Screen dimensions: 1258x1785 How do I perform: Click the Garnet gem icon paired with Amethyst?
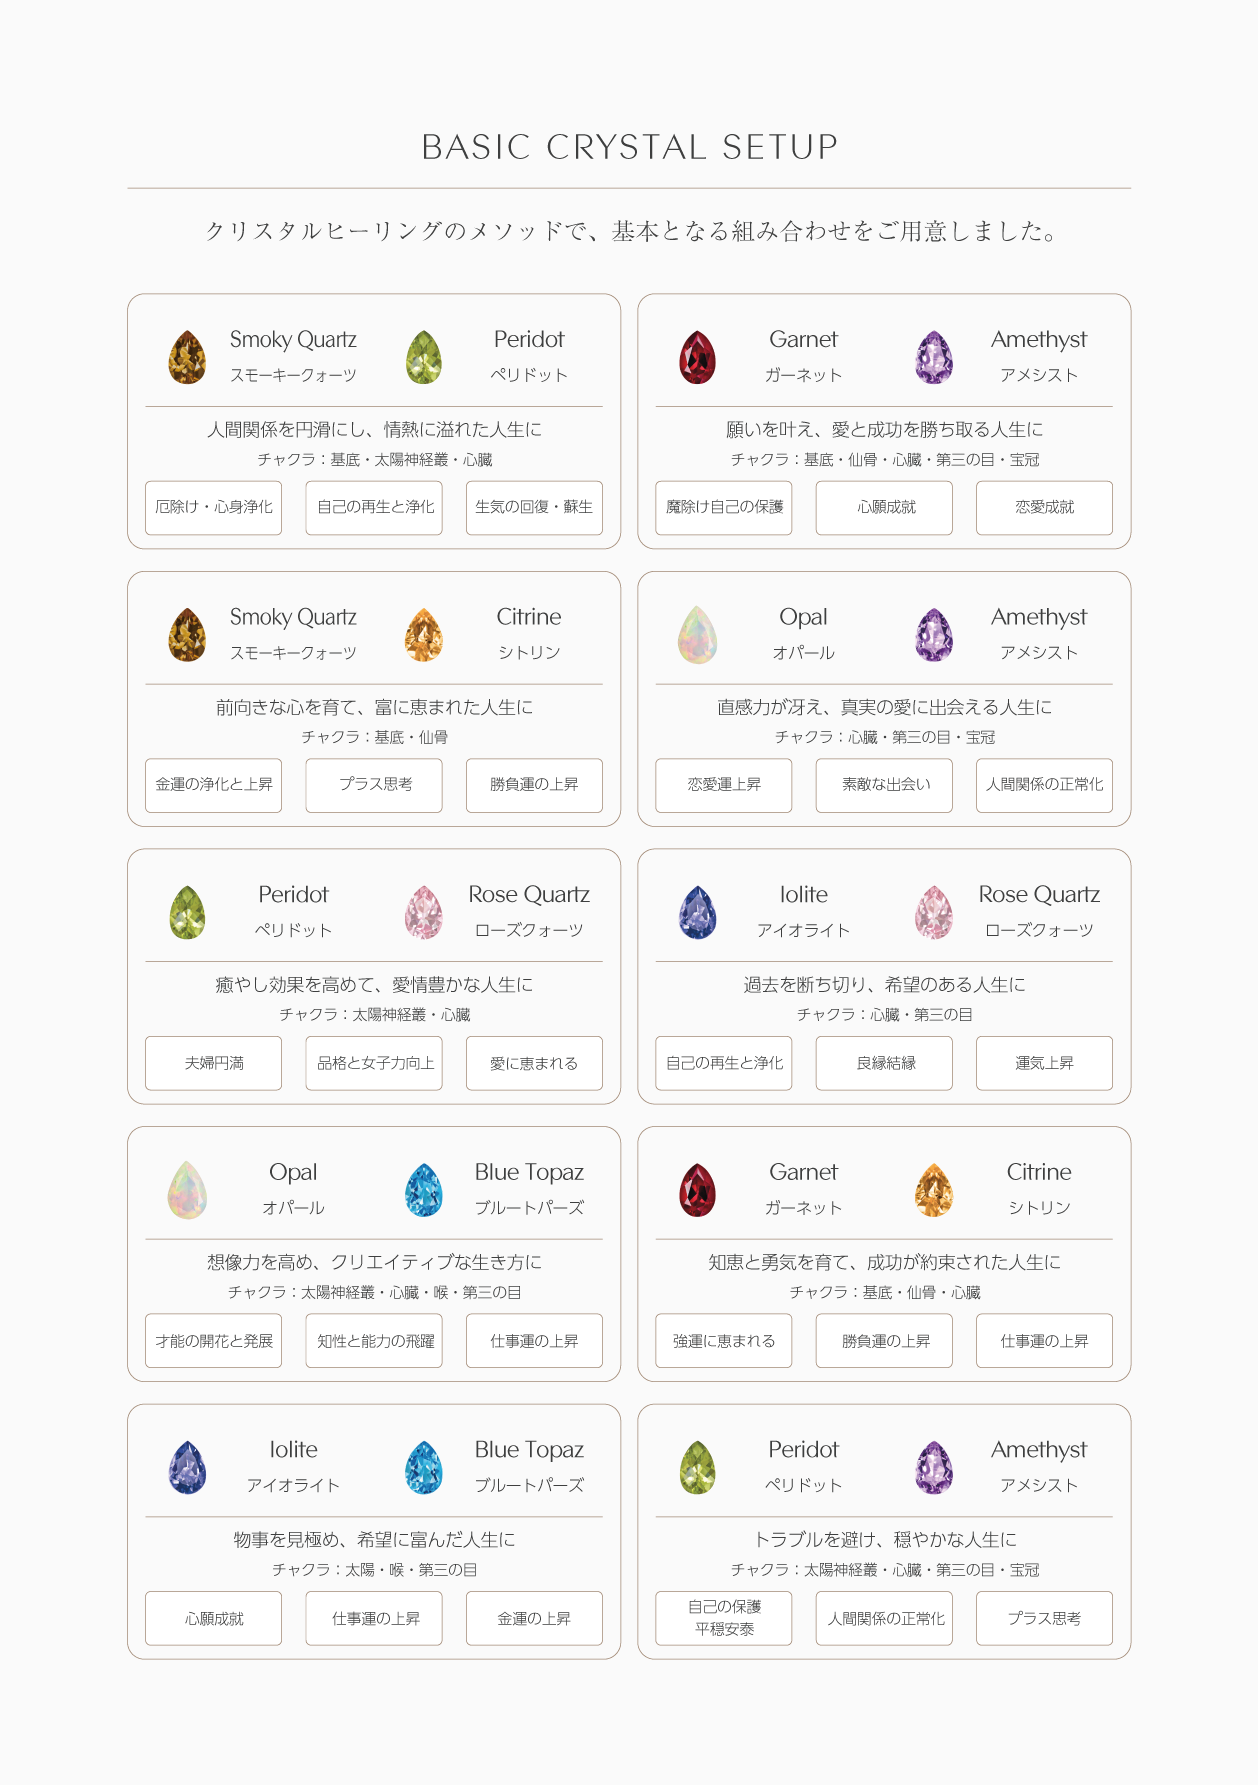(697, 358)
